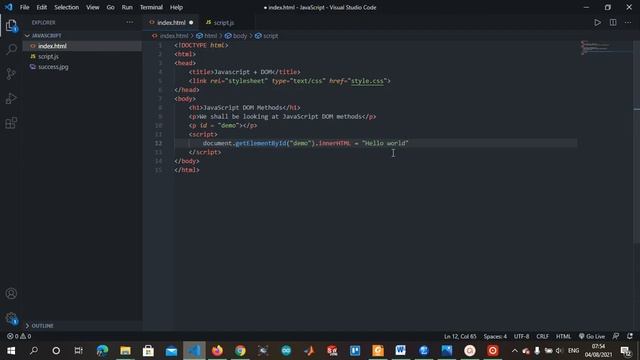Click the VS Code logo icon
Screen dimensions: 640x360
point(8,7)
